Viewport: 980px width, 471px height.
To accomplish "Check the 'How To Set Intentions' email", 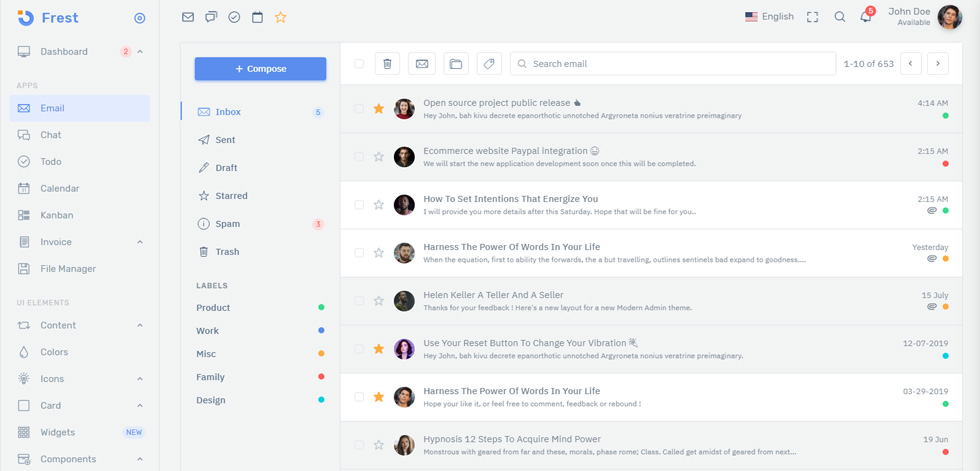I will [359, 205].
